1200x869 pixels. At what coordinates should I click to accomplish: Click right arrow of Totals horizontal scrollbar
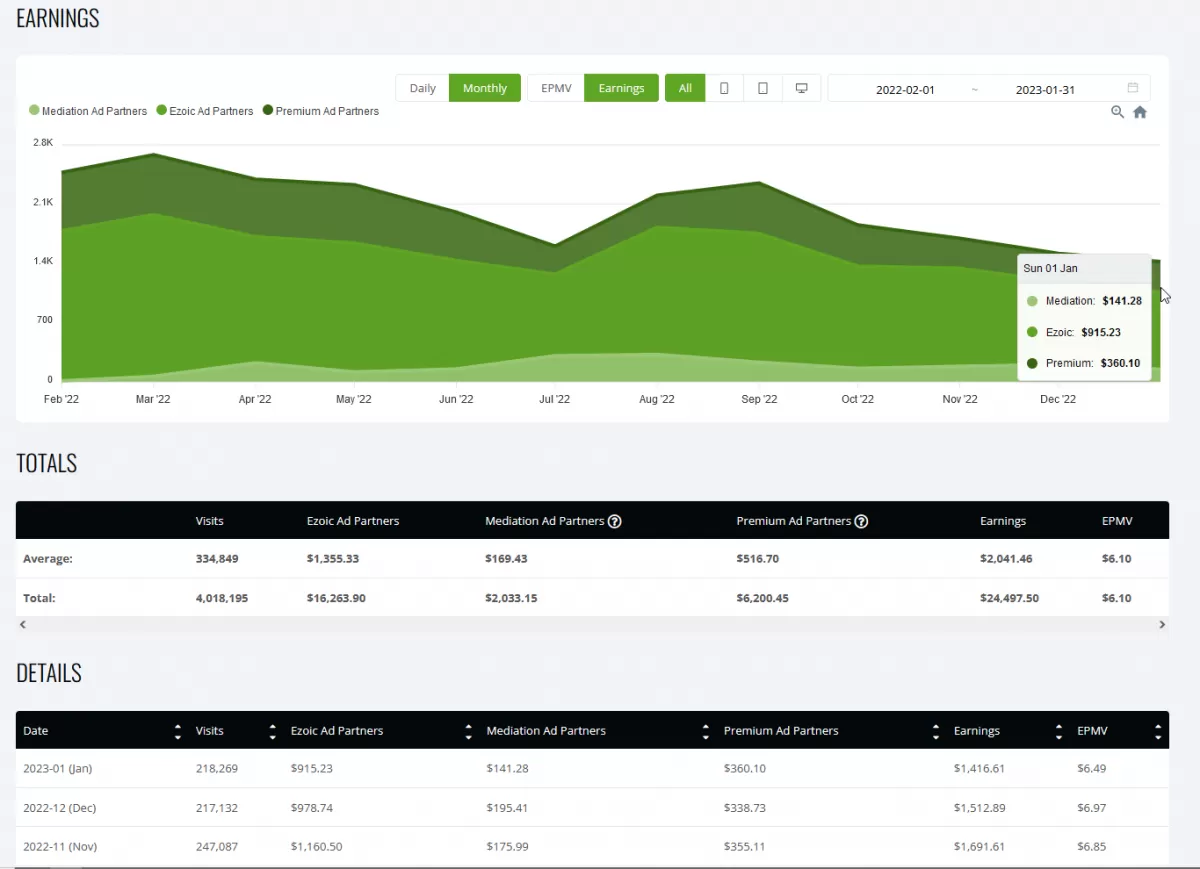point(1162,624)
